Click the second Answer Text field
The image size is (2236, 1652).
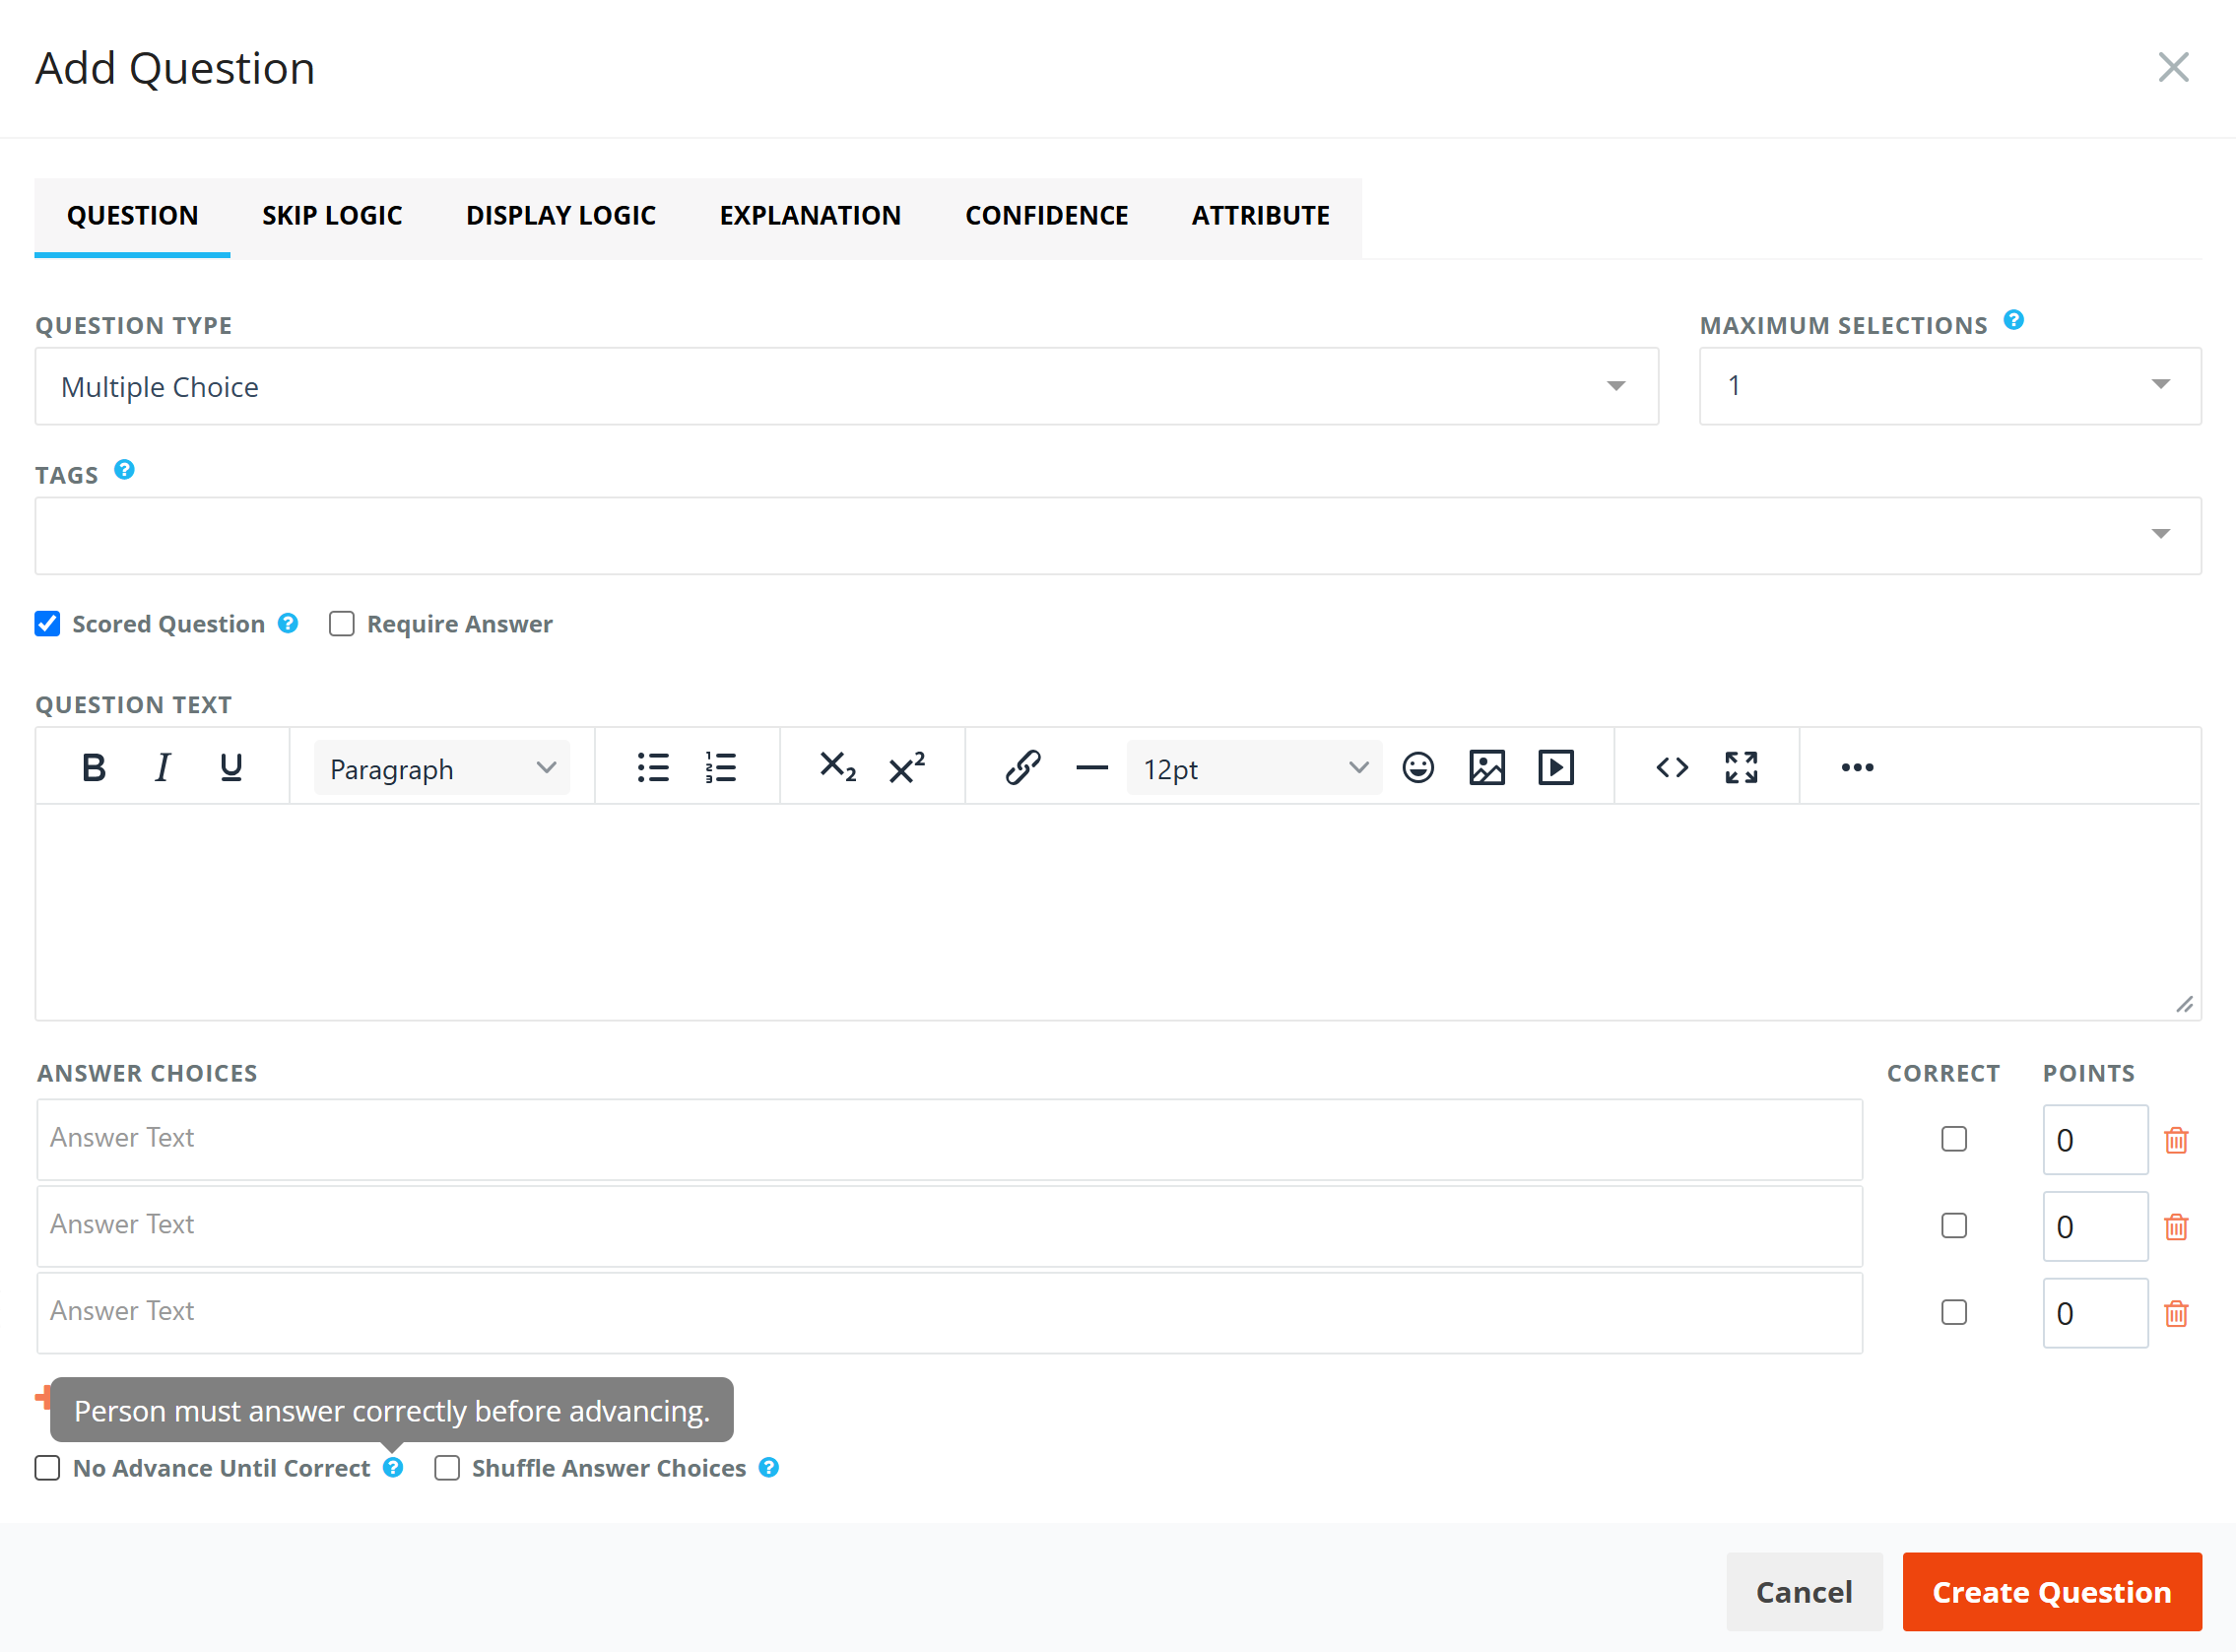point(950,1226)
